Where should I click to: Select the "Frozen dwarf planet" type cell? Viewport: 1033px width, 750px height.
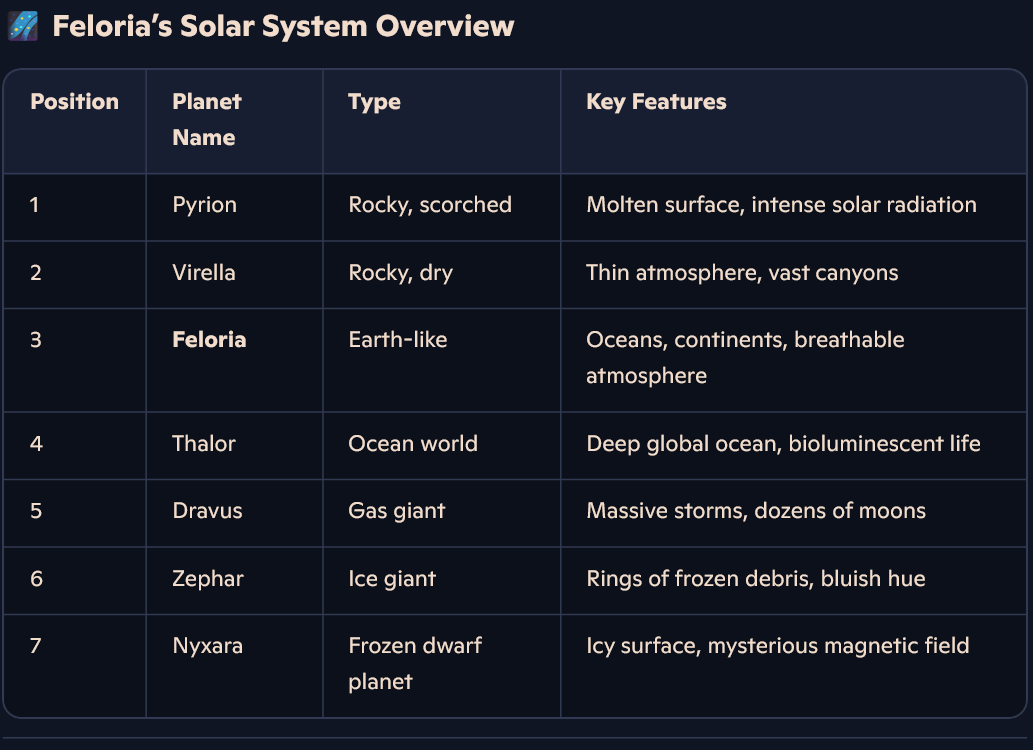[x=414, y=664]
